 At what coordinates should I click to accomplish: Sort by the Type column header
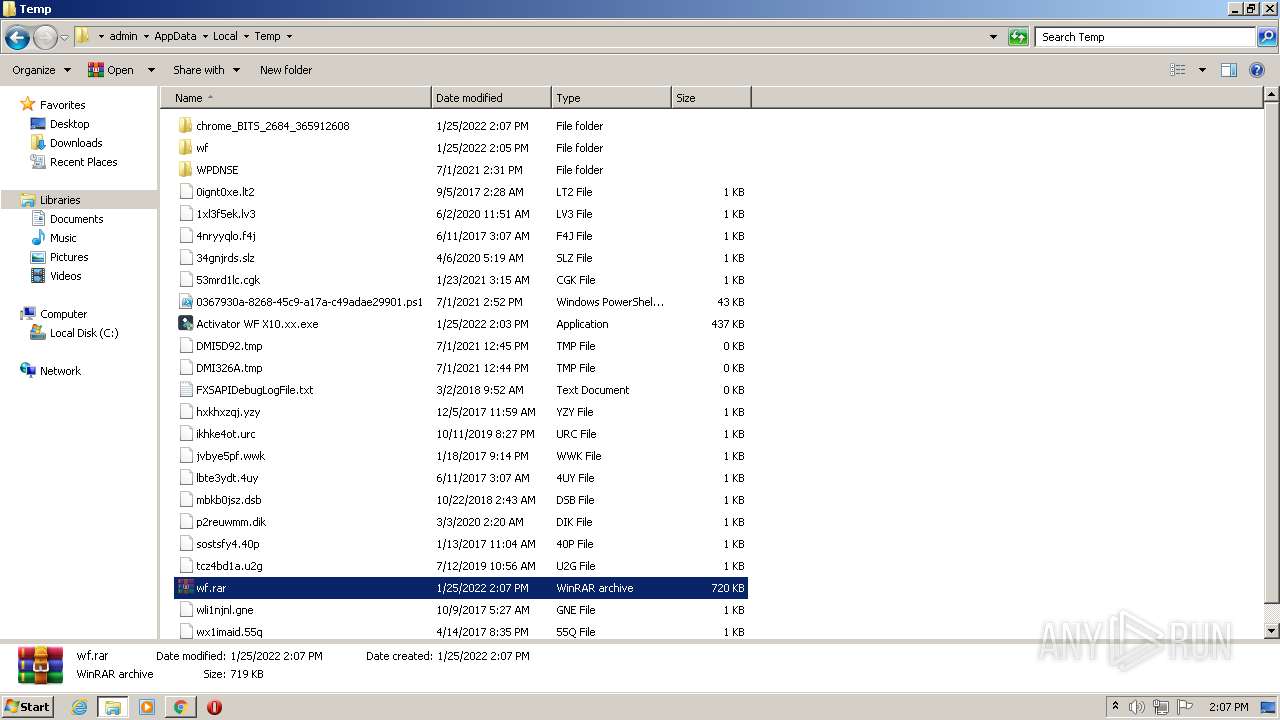[x=611, y=98]
